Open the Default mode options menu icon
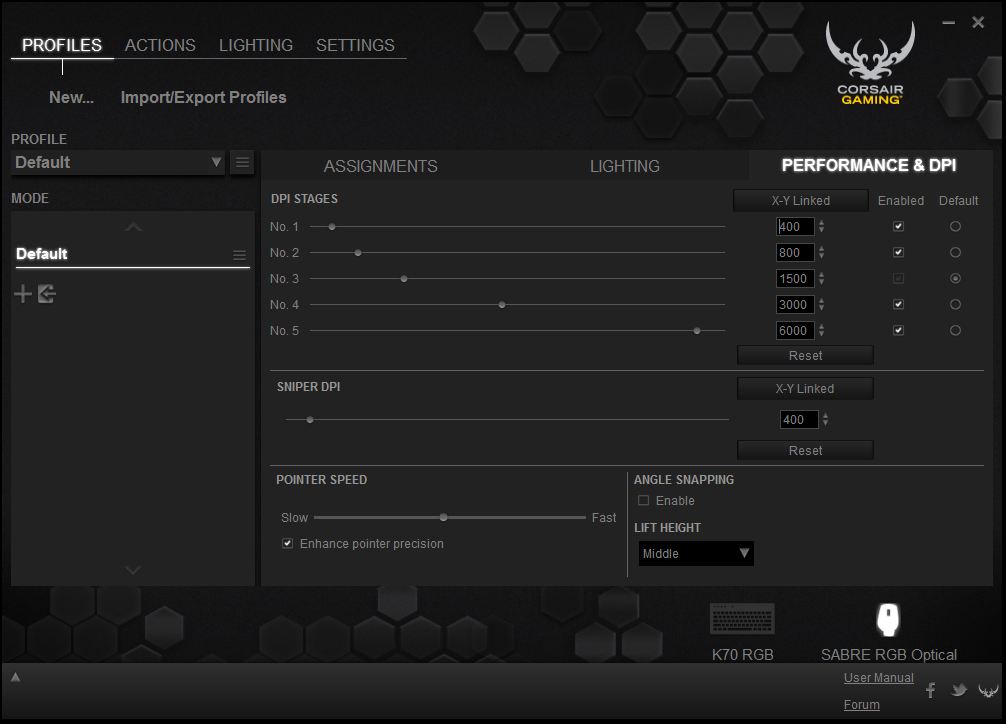The height and width of the screenshot is (724, 1006). click(239, 255)
